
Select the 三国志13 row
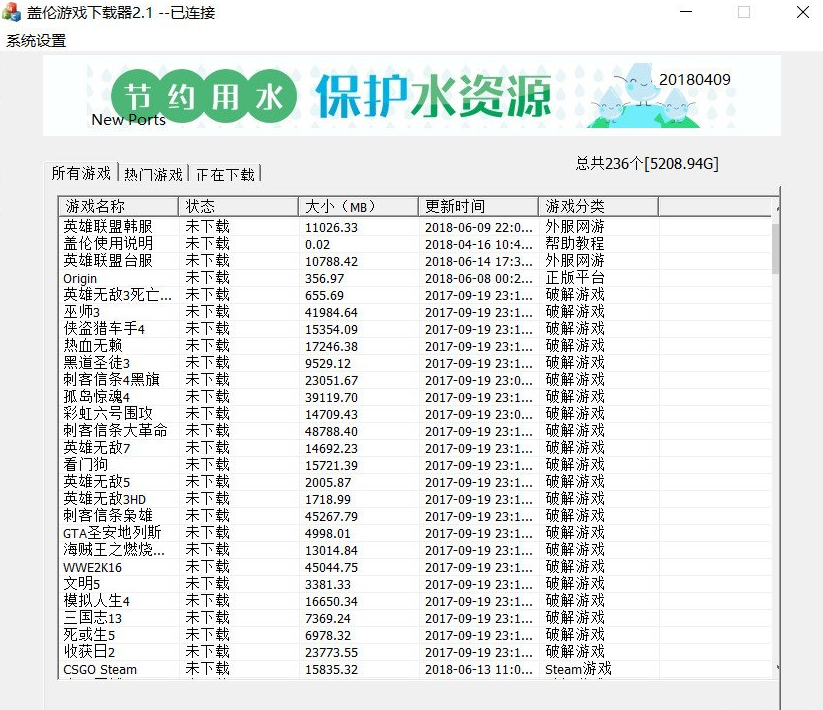(x=415, y=618)
